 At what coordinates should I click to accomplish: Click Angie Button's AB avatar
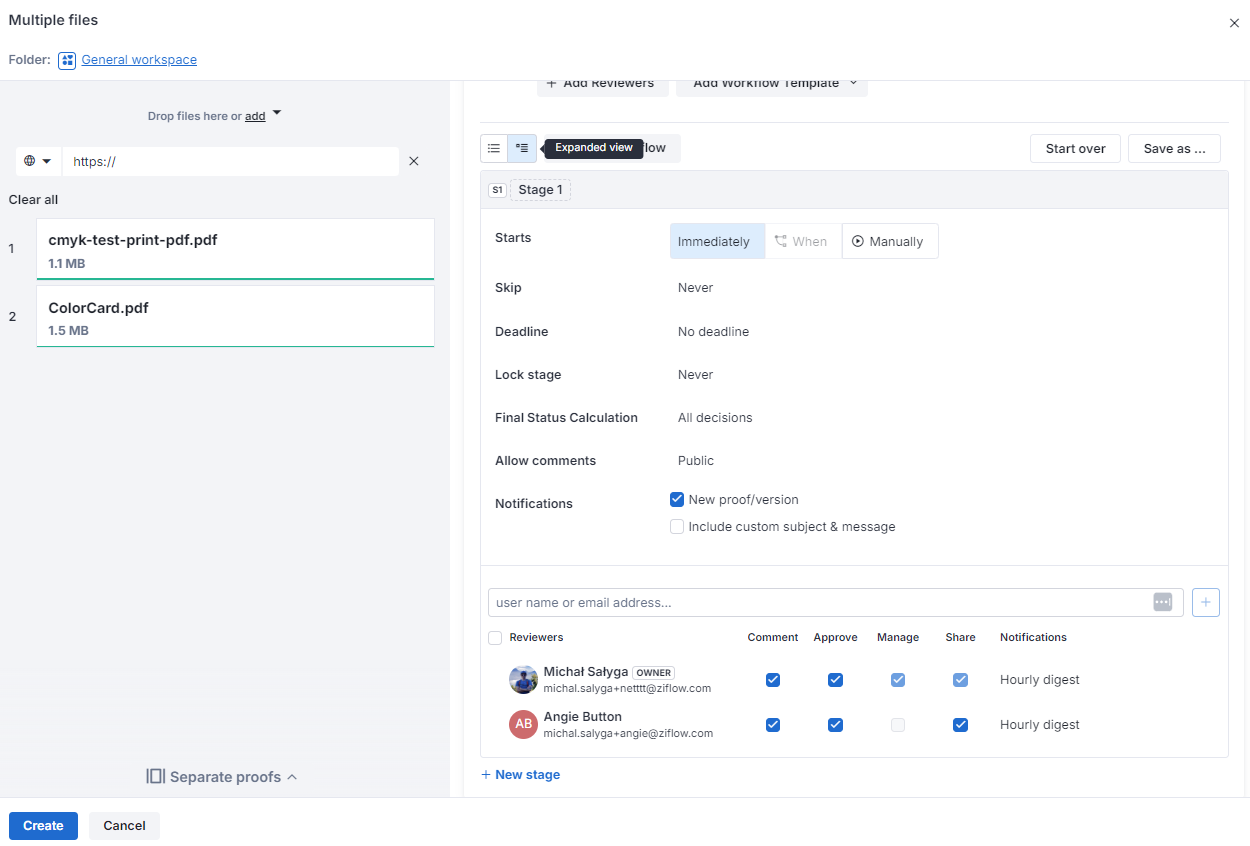[523, 724]
